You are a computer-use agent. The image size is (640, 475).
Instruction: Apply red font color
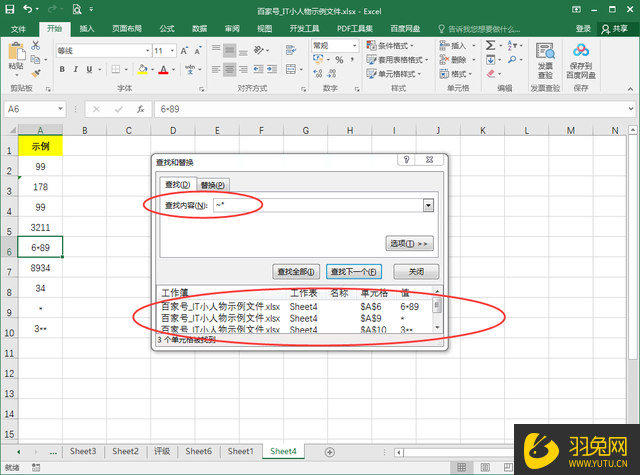point(164,69)
